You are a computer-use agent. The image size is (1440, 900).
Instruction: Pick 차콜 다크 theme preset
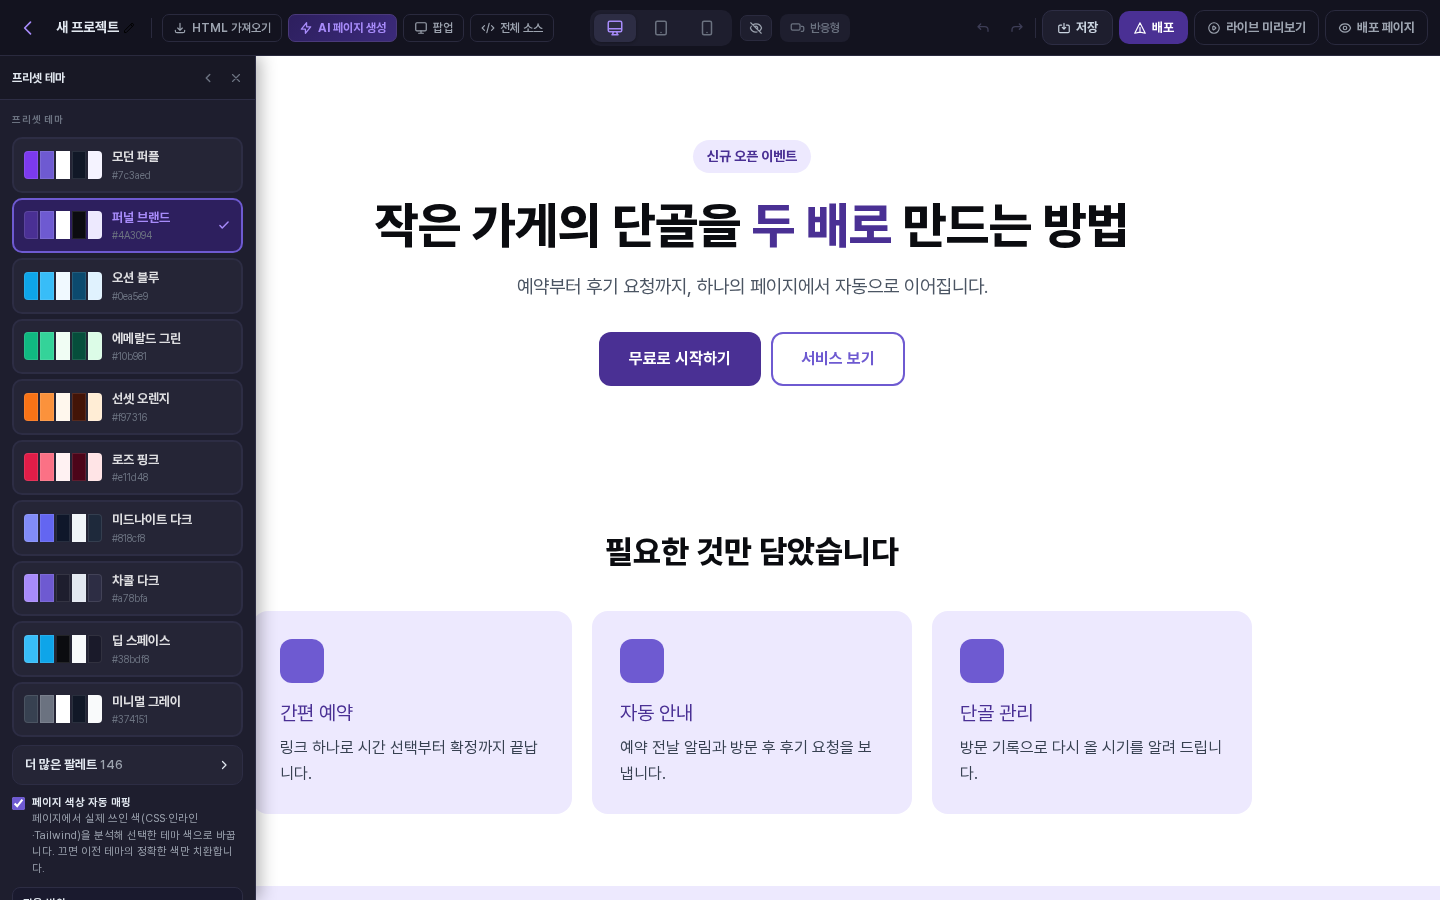[x=127, y=588]
